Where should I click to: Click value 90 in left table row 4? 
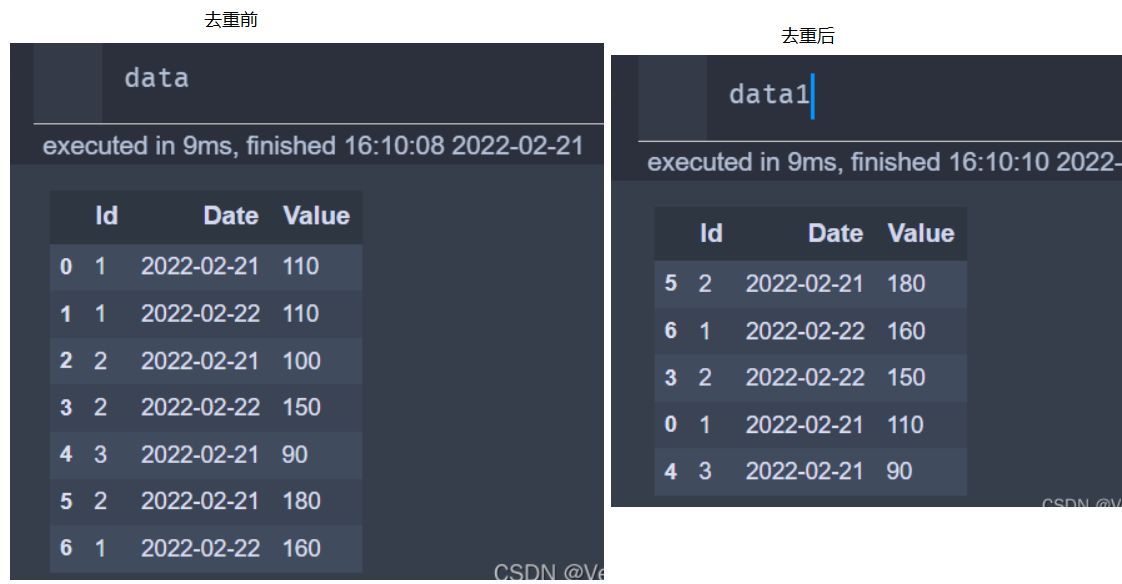click(295, 454)
